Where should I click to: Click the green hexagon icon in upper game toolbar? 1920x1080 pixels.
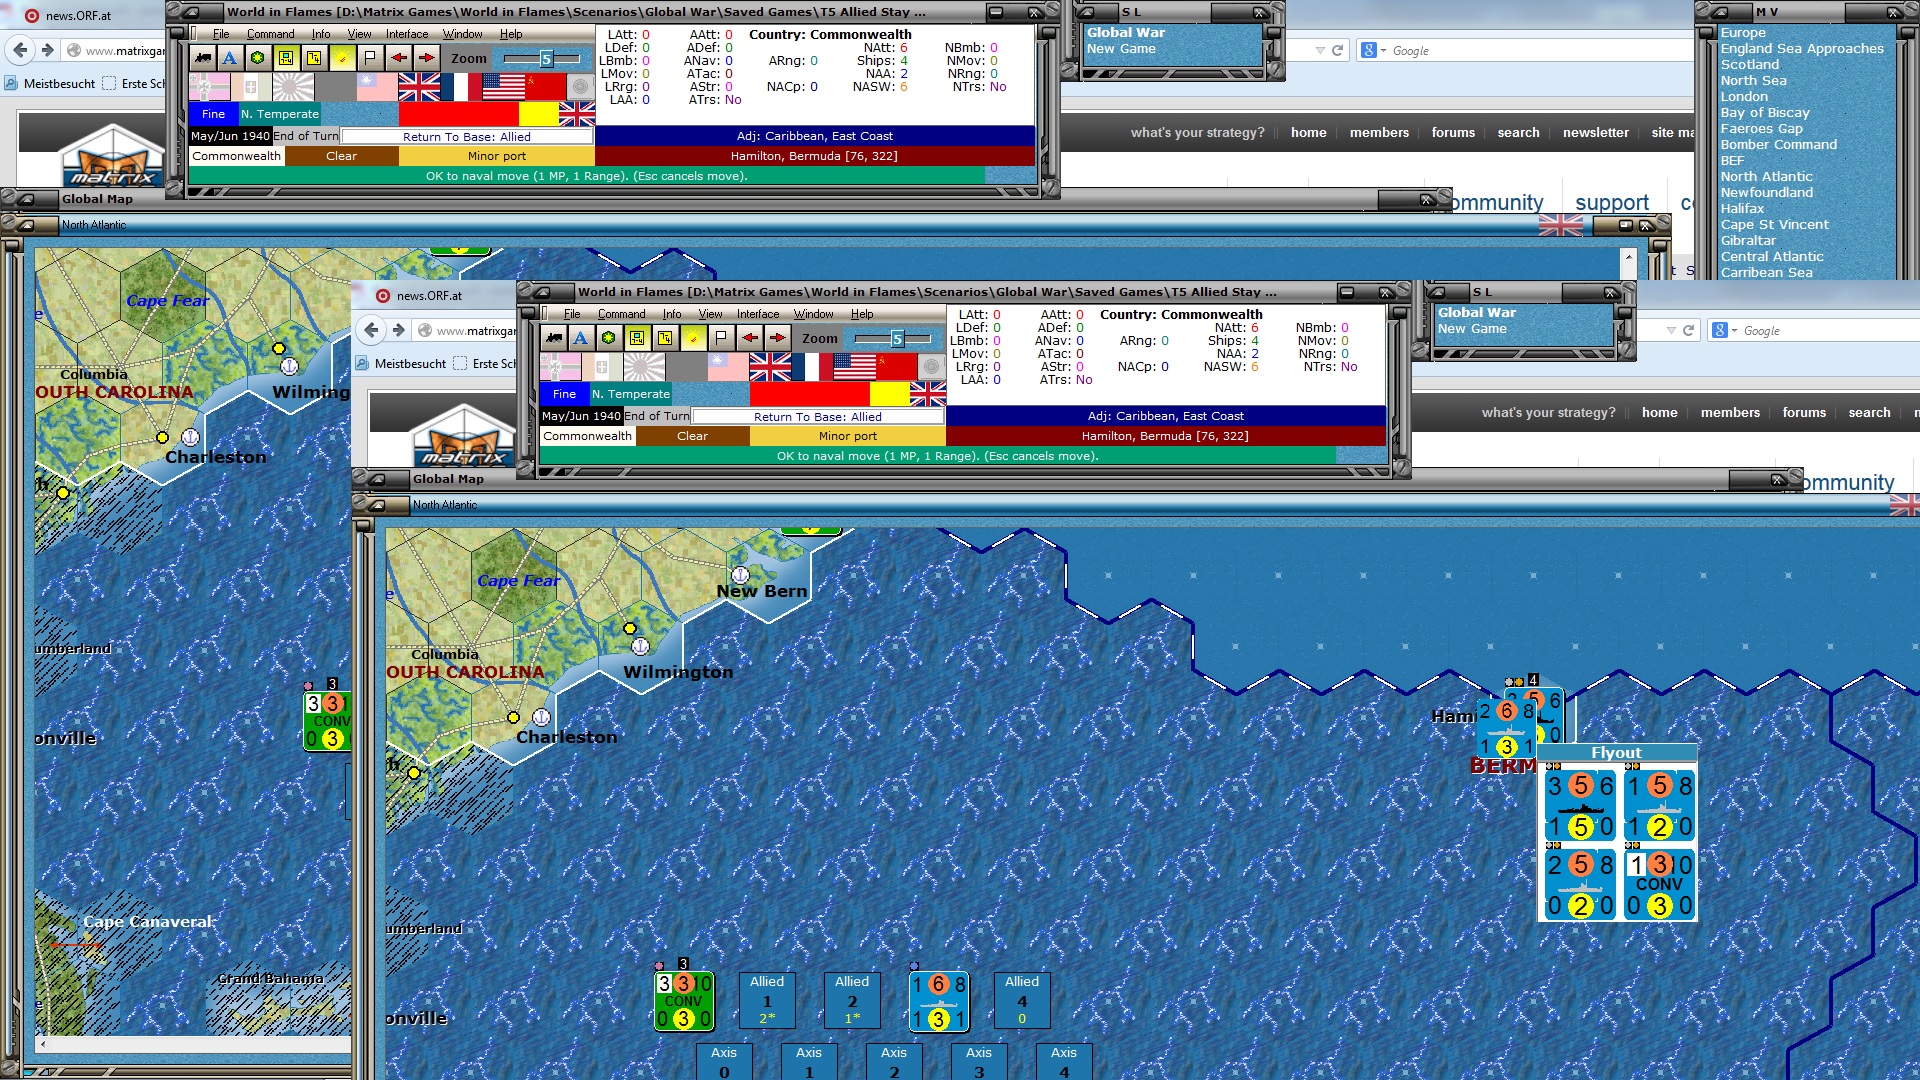coord(258,58)
